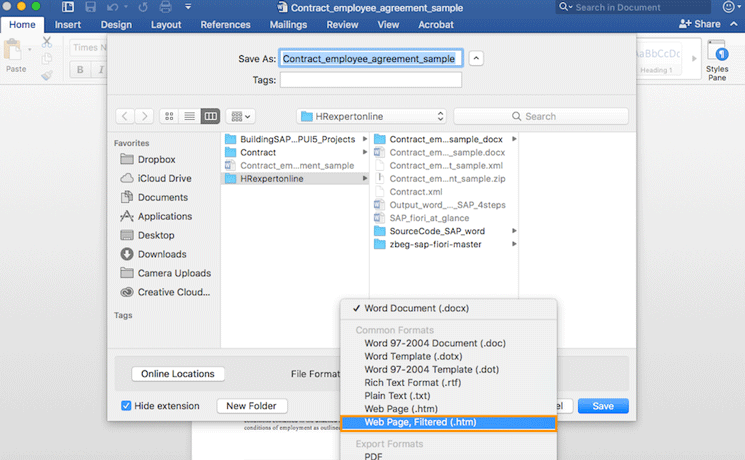745x460 pixels.
Task: Select iCloud Drive in Favorites
Action: coord(155,178)
